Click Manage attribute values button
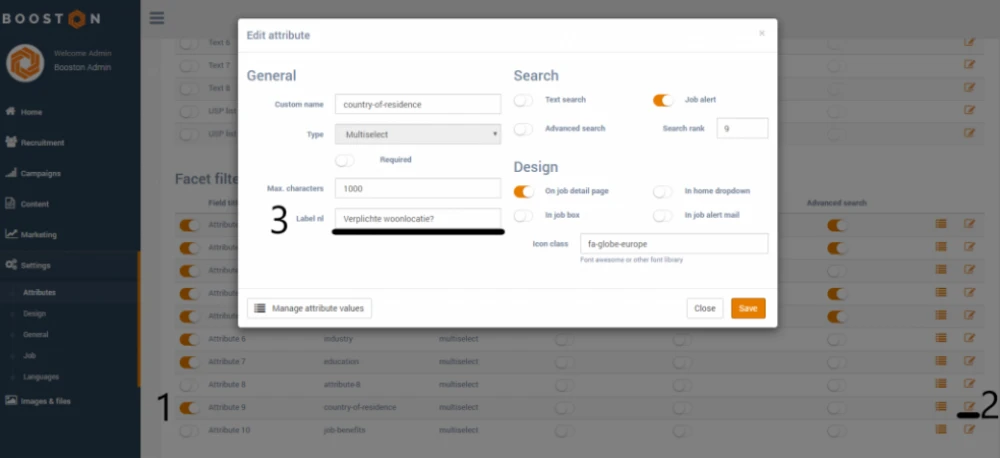The height and width of the screenshot is (458, 1000). click(x=309, y=309)
